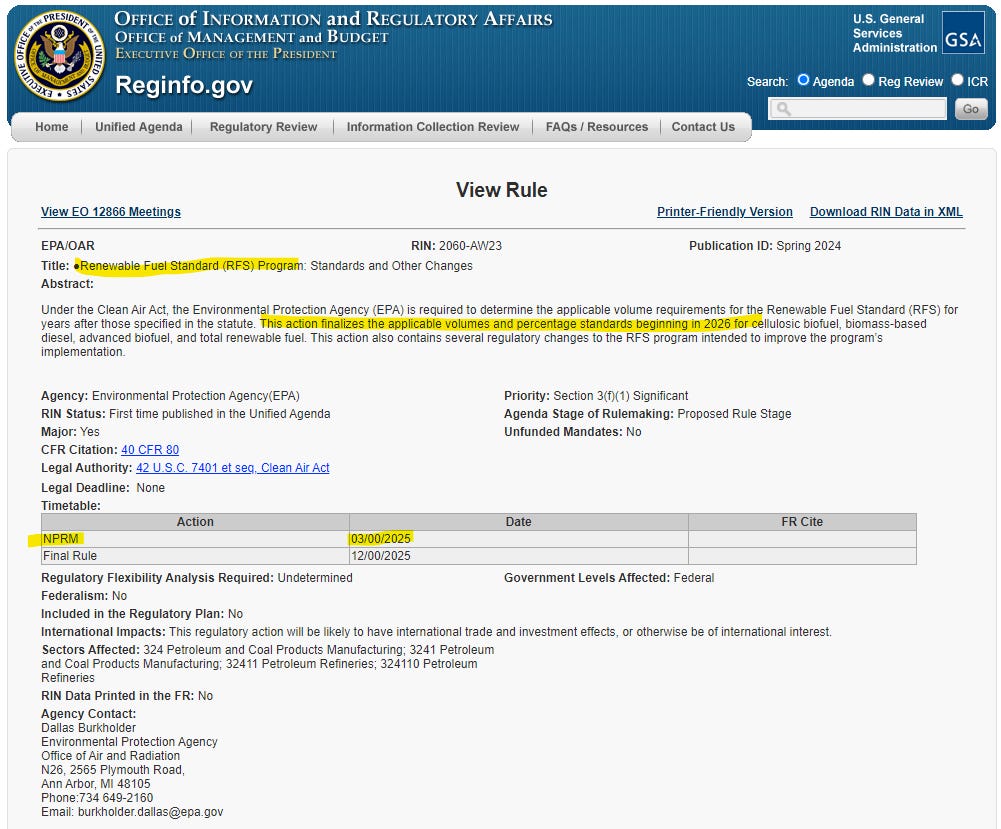Screen dimensions: 1001x829
Task: Click the Unfunded Mandates: No field
Action: tap(573, 431)
